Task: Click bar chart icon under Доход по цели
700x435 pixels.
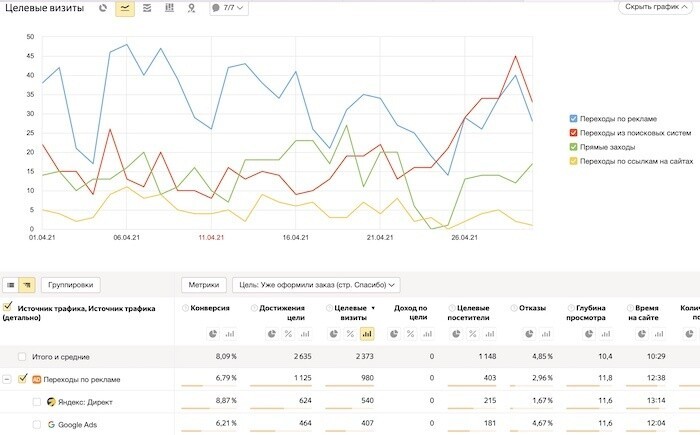Action: tap(427, 334)
